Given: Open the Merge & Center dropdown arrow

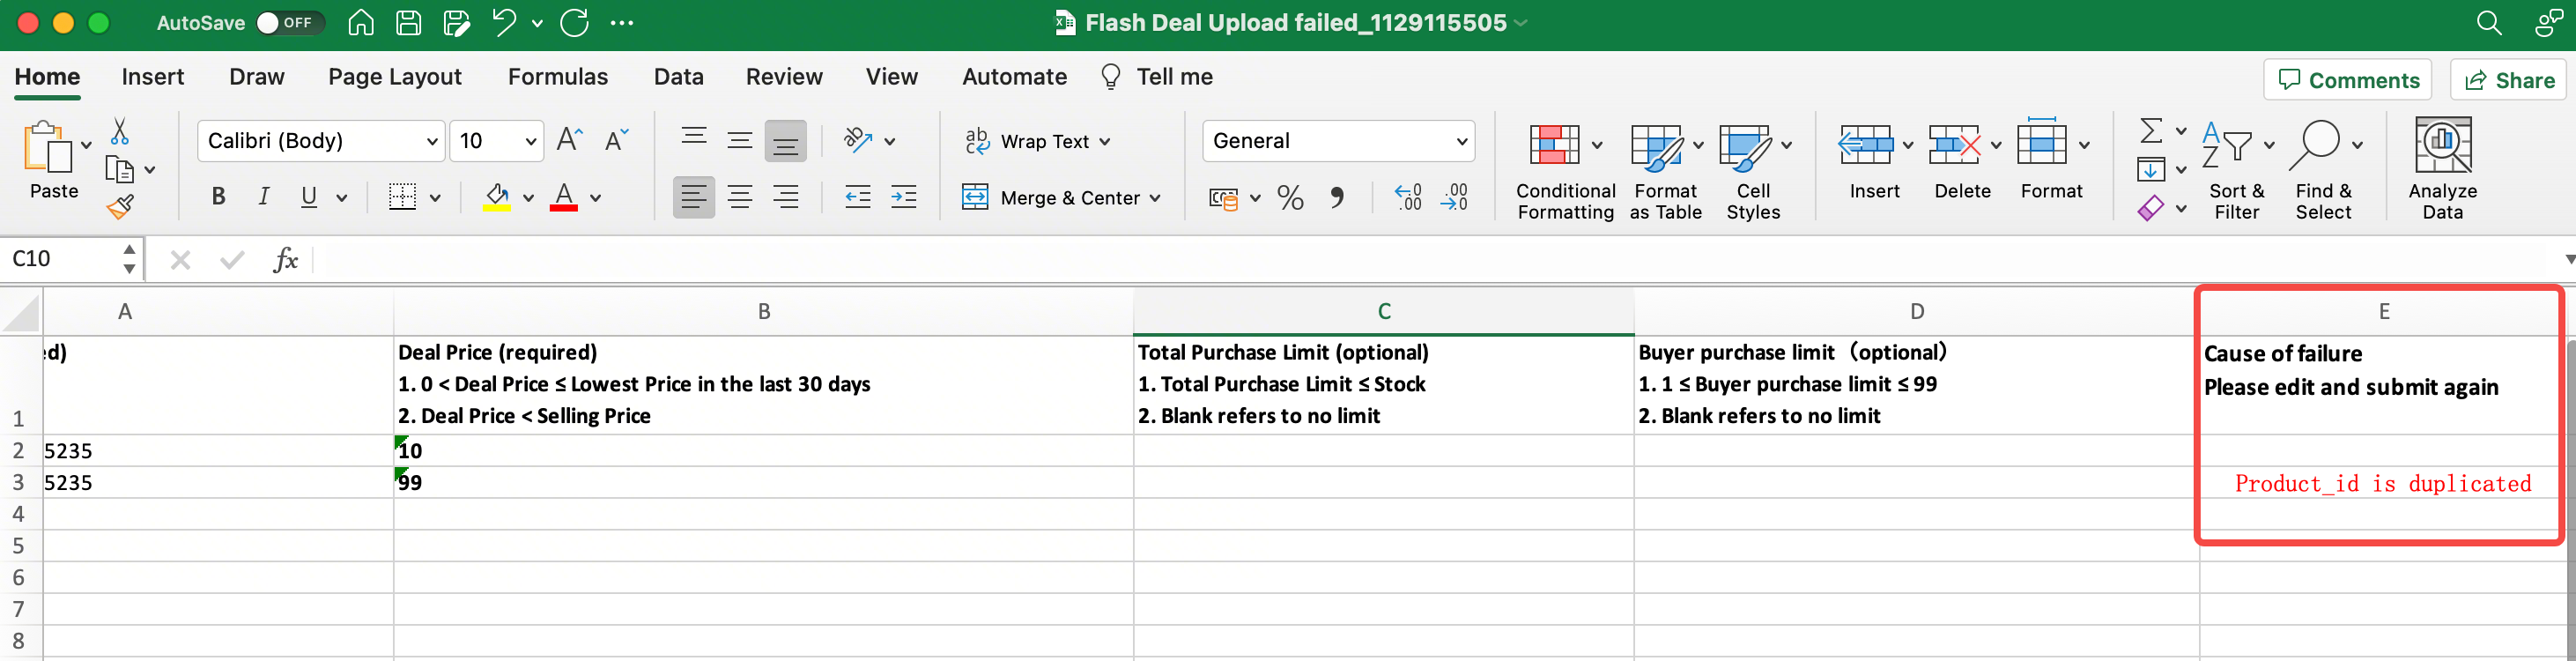Looking at the screenshot, I should tap(1156, 198).
